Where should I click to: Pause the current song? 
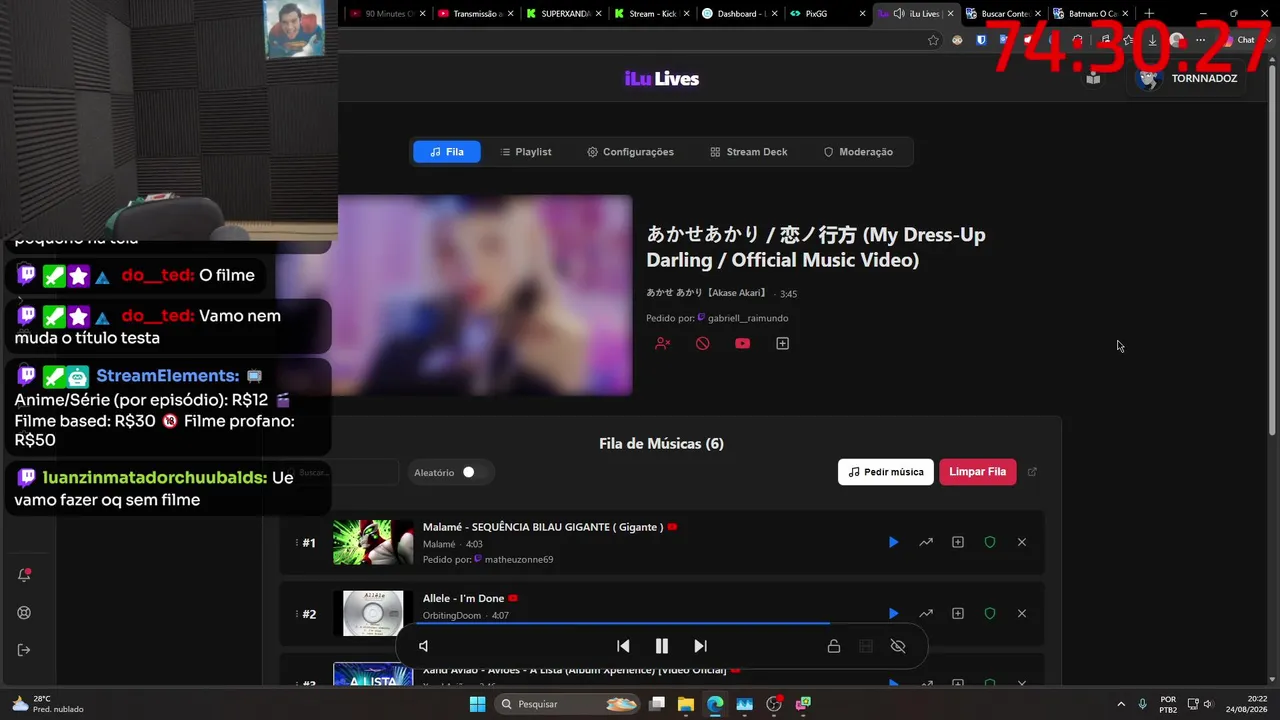pos(661,646)
